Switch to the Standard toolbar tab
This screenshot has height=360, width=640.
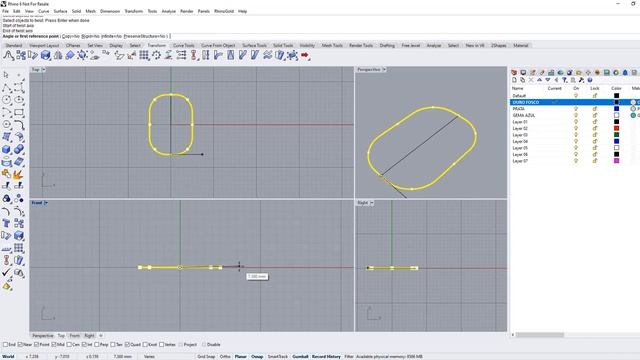[13, 45]
